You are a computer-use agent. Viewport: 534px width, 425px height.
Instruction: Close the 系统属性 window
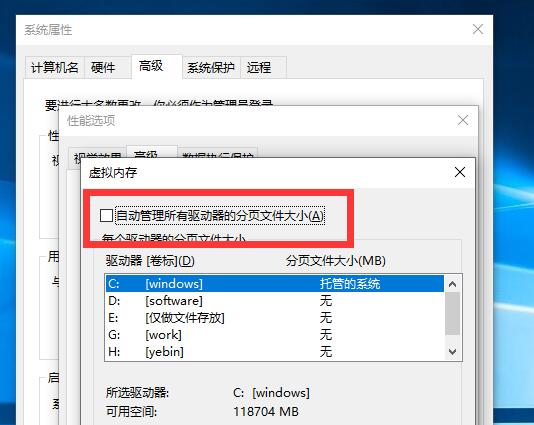point(478,29)
